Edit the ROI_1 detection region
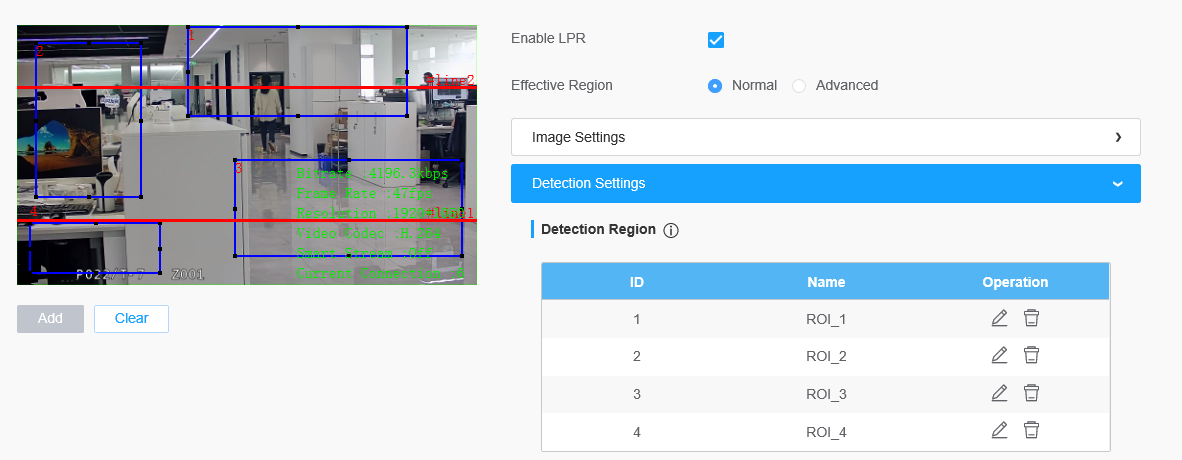Image resolution: width=1182 pixels, height=460 pixels. pyautogui.click(x=999, y=318)
